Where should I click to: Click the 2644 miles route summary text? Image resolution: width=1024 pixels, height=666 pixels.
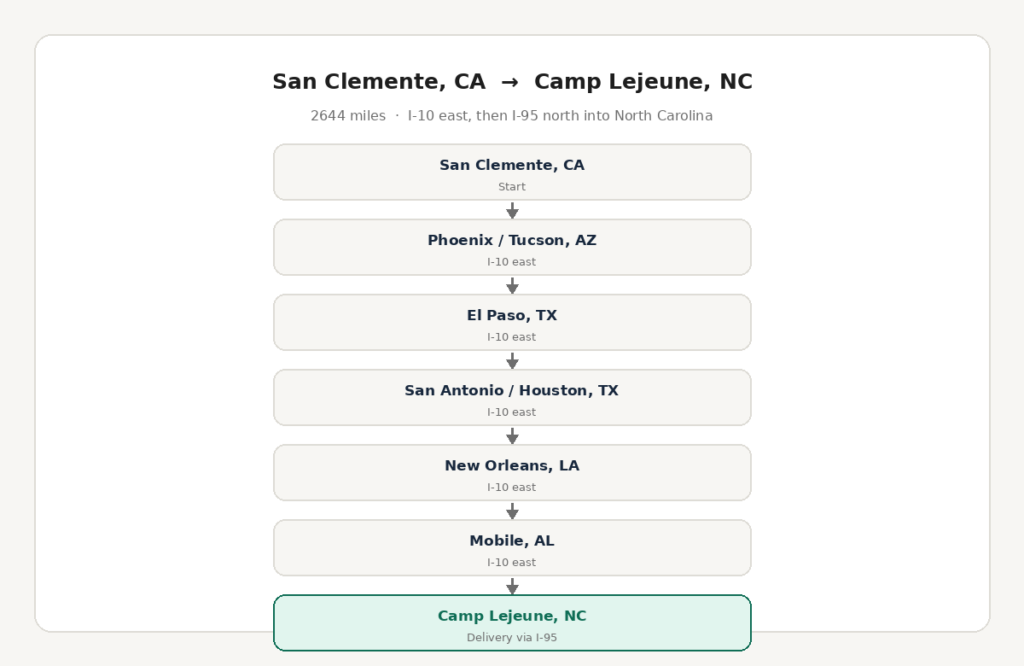tap(511, 116)
